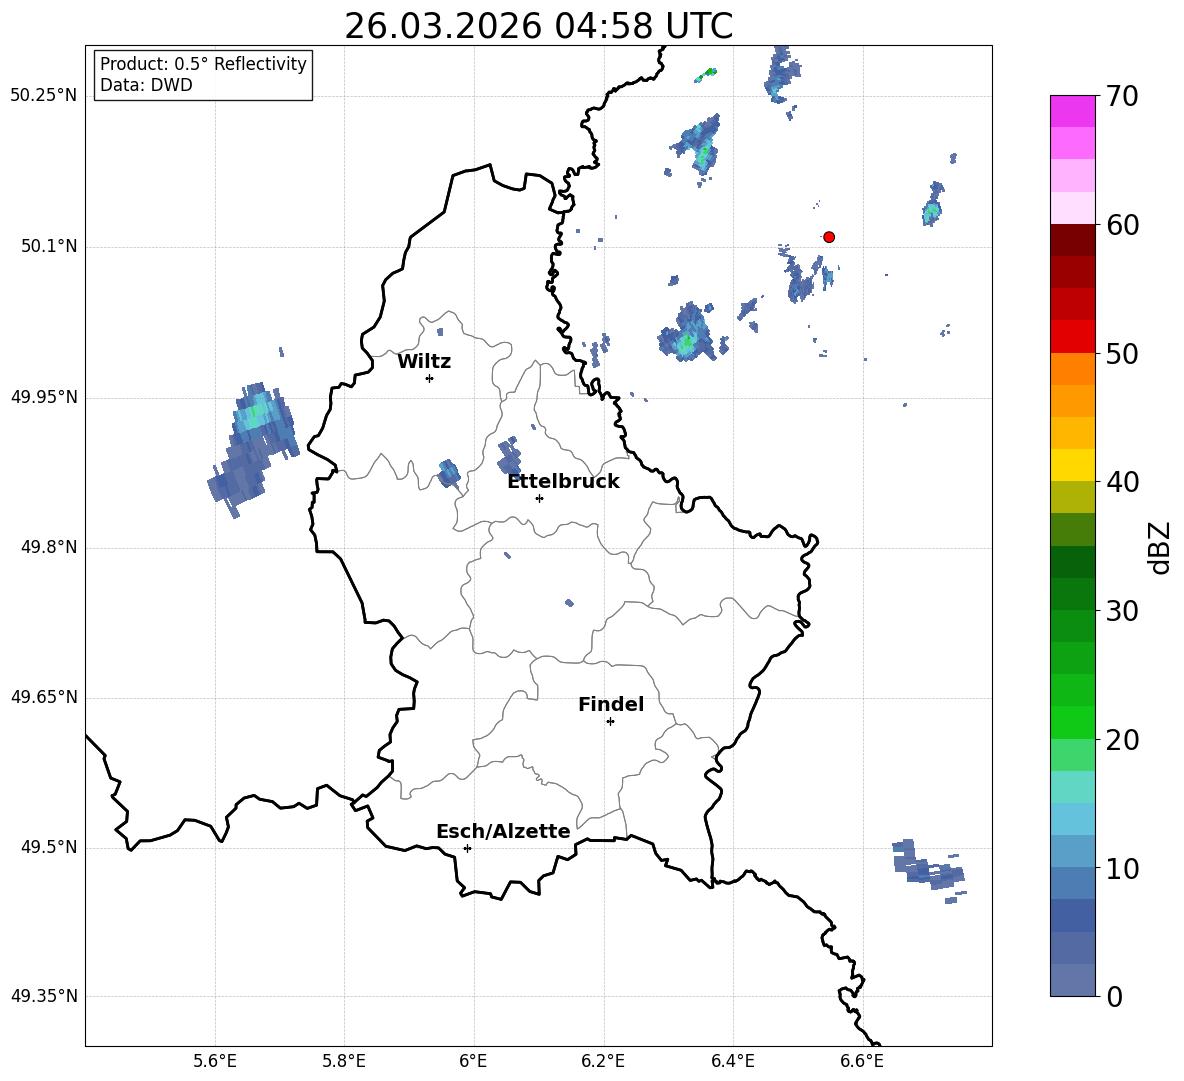Click the 6°E longitude label

point(473,1061)
